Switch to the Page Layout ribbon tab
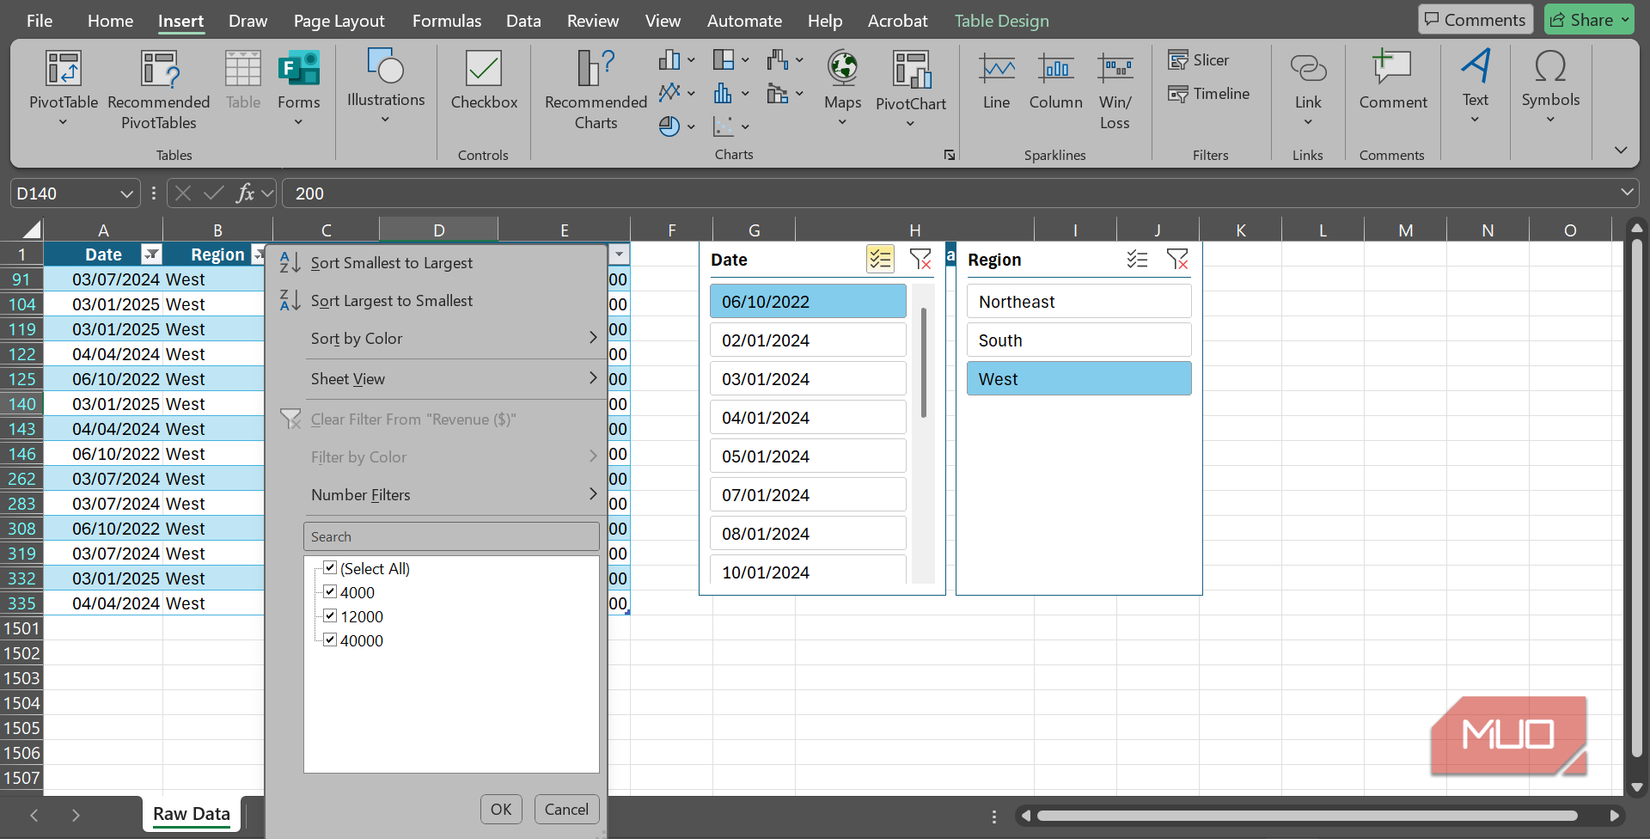The height and width of the screenshot is (839, 1650). point(338,21)
